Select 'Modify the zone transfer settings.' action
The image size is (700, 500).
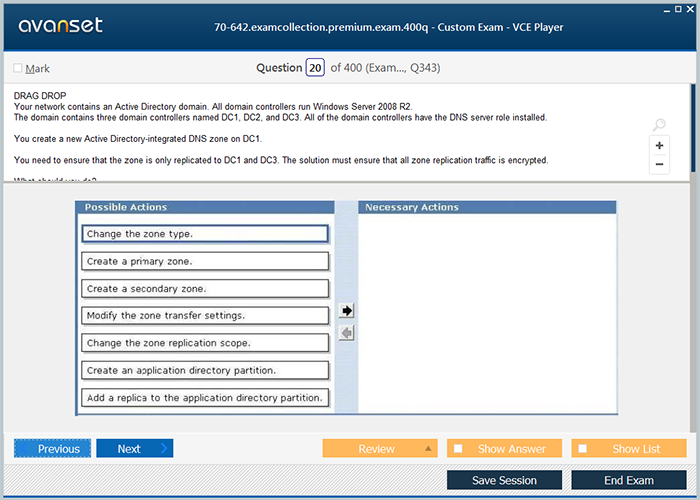pyautogui.click(x=205, y=316)
